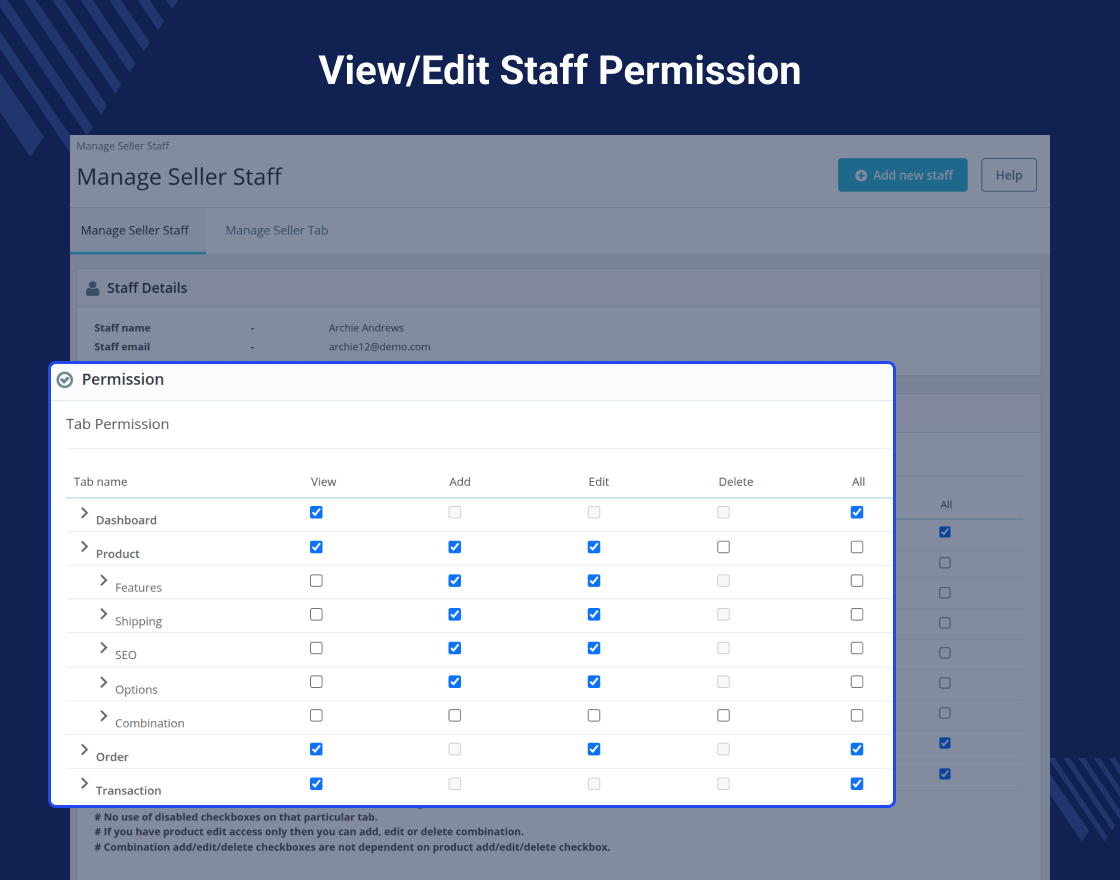Screen dimensions: 1120x880
Task: Enable SEO View permission
Action: [x=316, y=648]
